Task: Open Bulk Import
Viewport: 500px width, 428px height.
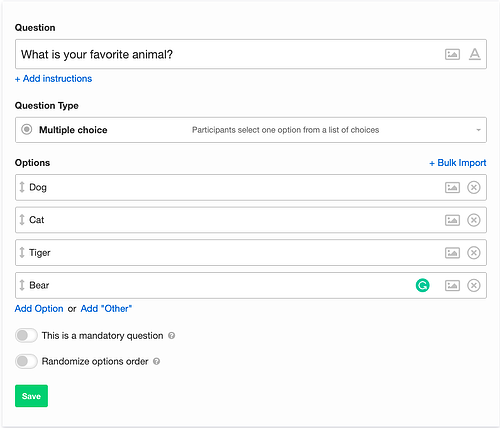Action: 458,163
